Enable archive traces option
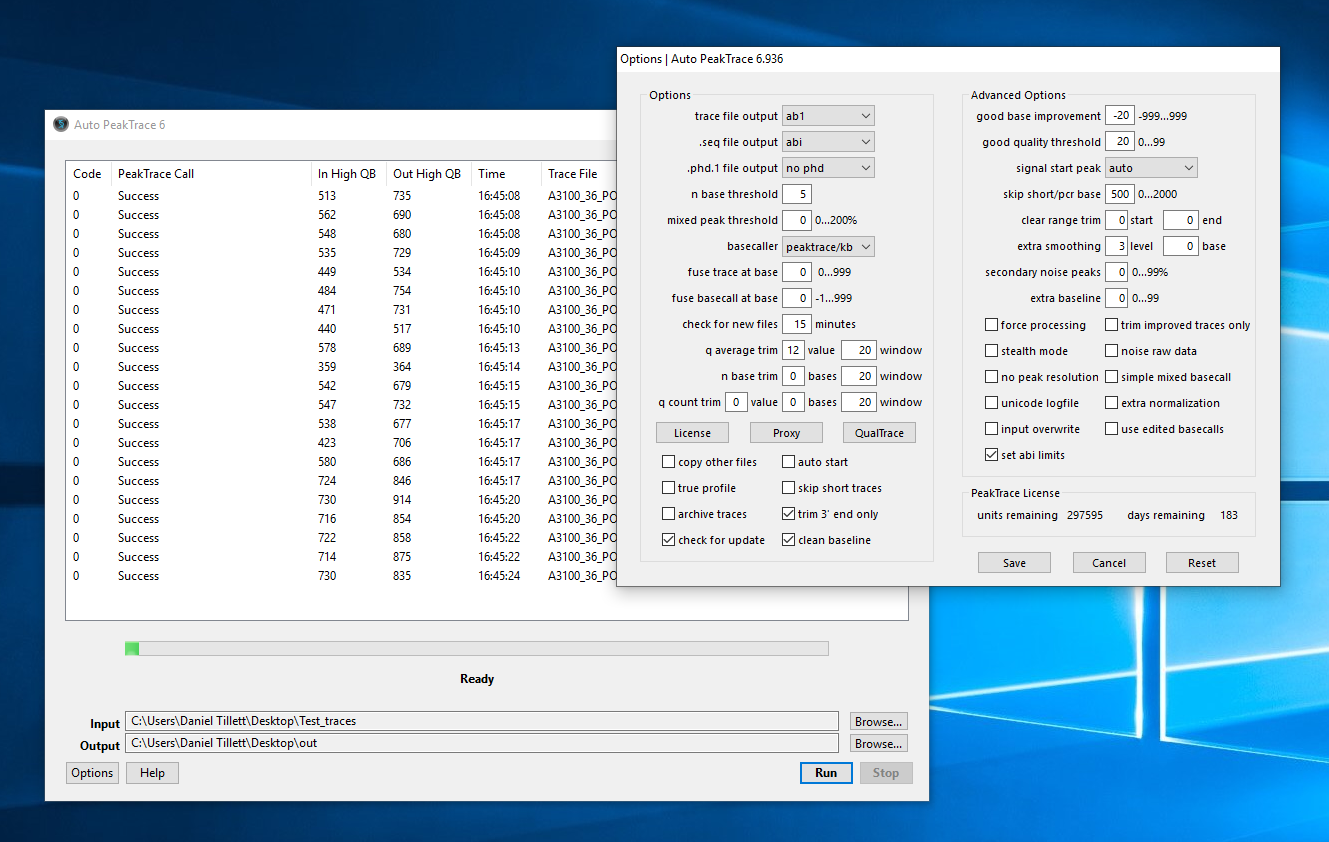Viewport: 1329px width, 842px height. point(668,514)
